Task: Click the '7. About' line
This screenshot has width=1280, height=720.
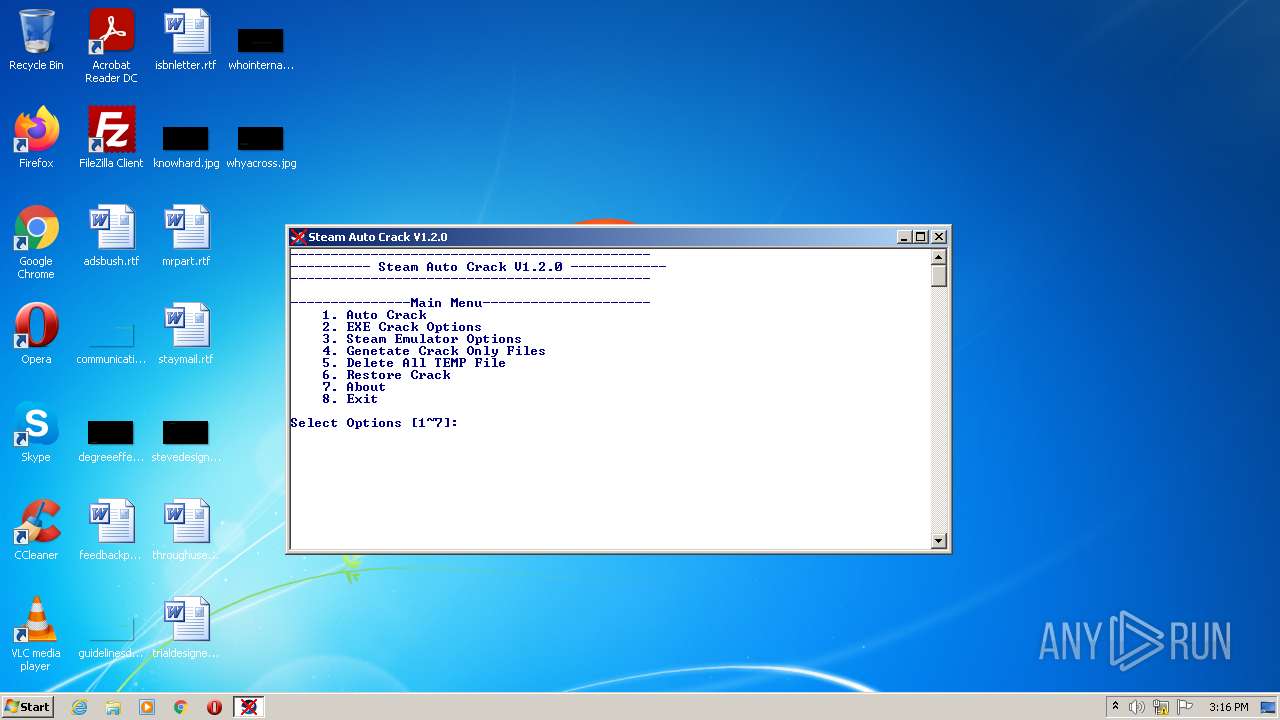Action: 354,387
